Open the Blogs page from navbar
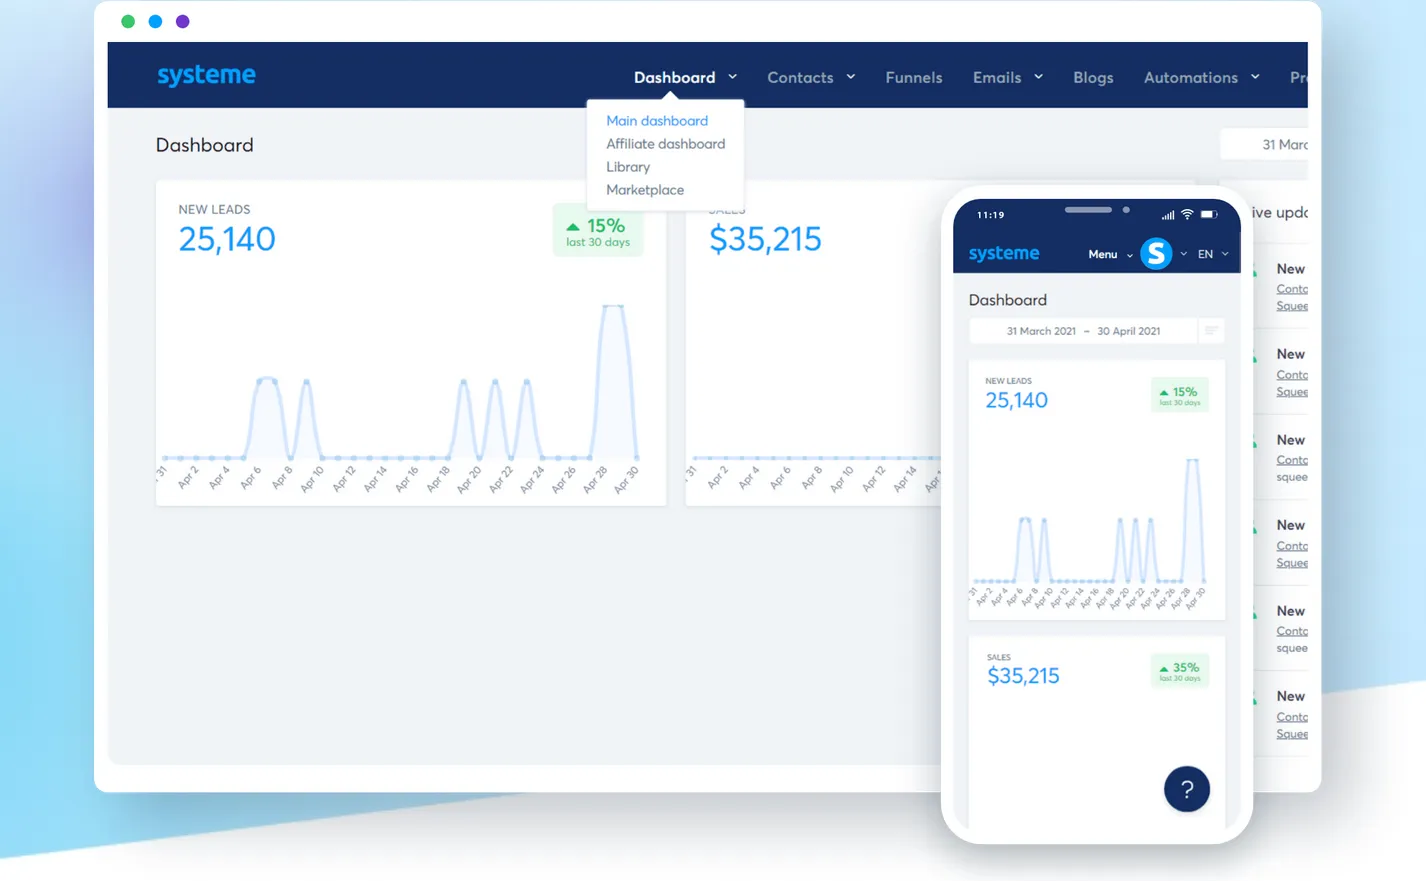 click(x=1093, y=77)
